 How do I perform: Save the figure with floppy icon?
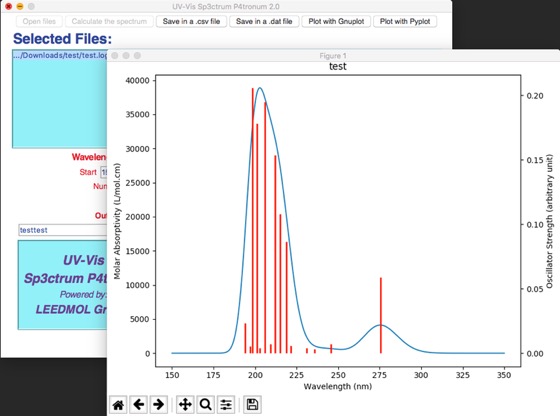pyautogui.click(x=252, y=405)
